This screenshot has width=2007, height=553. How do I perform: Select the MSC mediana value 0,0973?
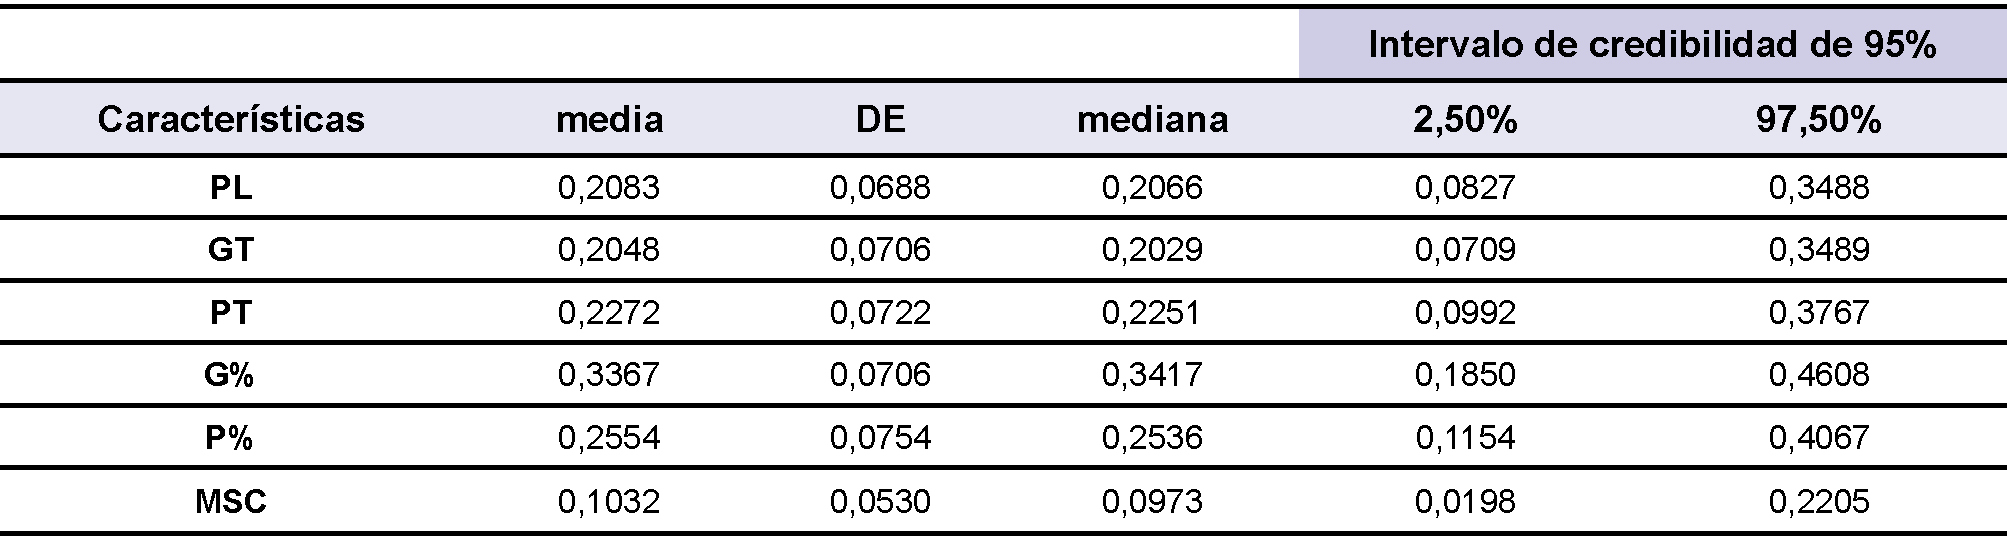[1152, 501]
